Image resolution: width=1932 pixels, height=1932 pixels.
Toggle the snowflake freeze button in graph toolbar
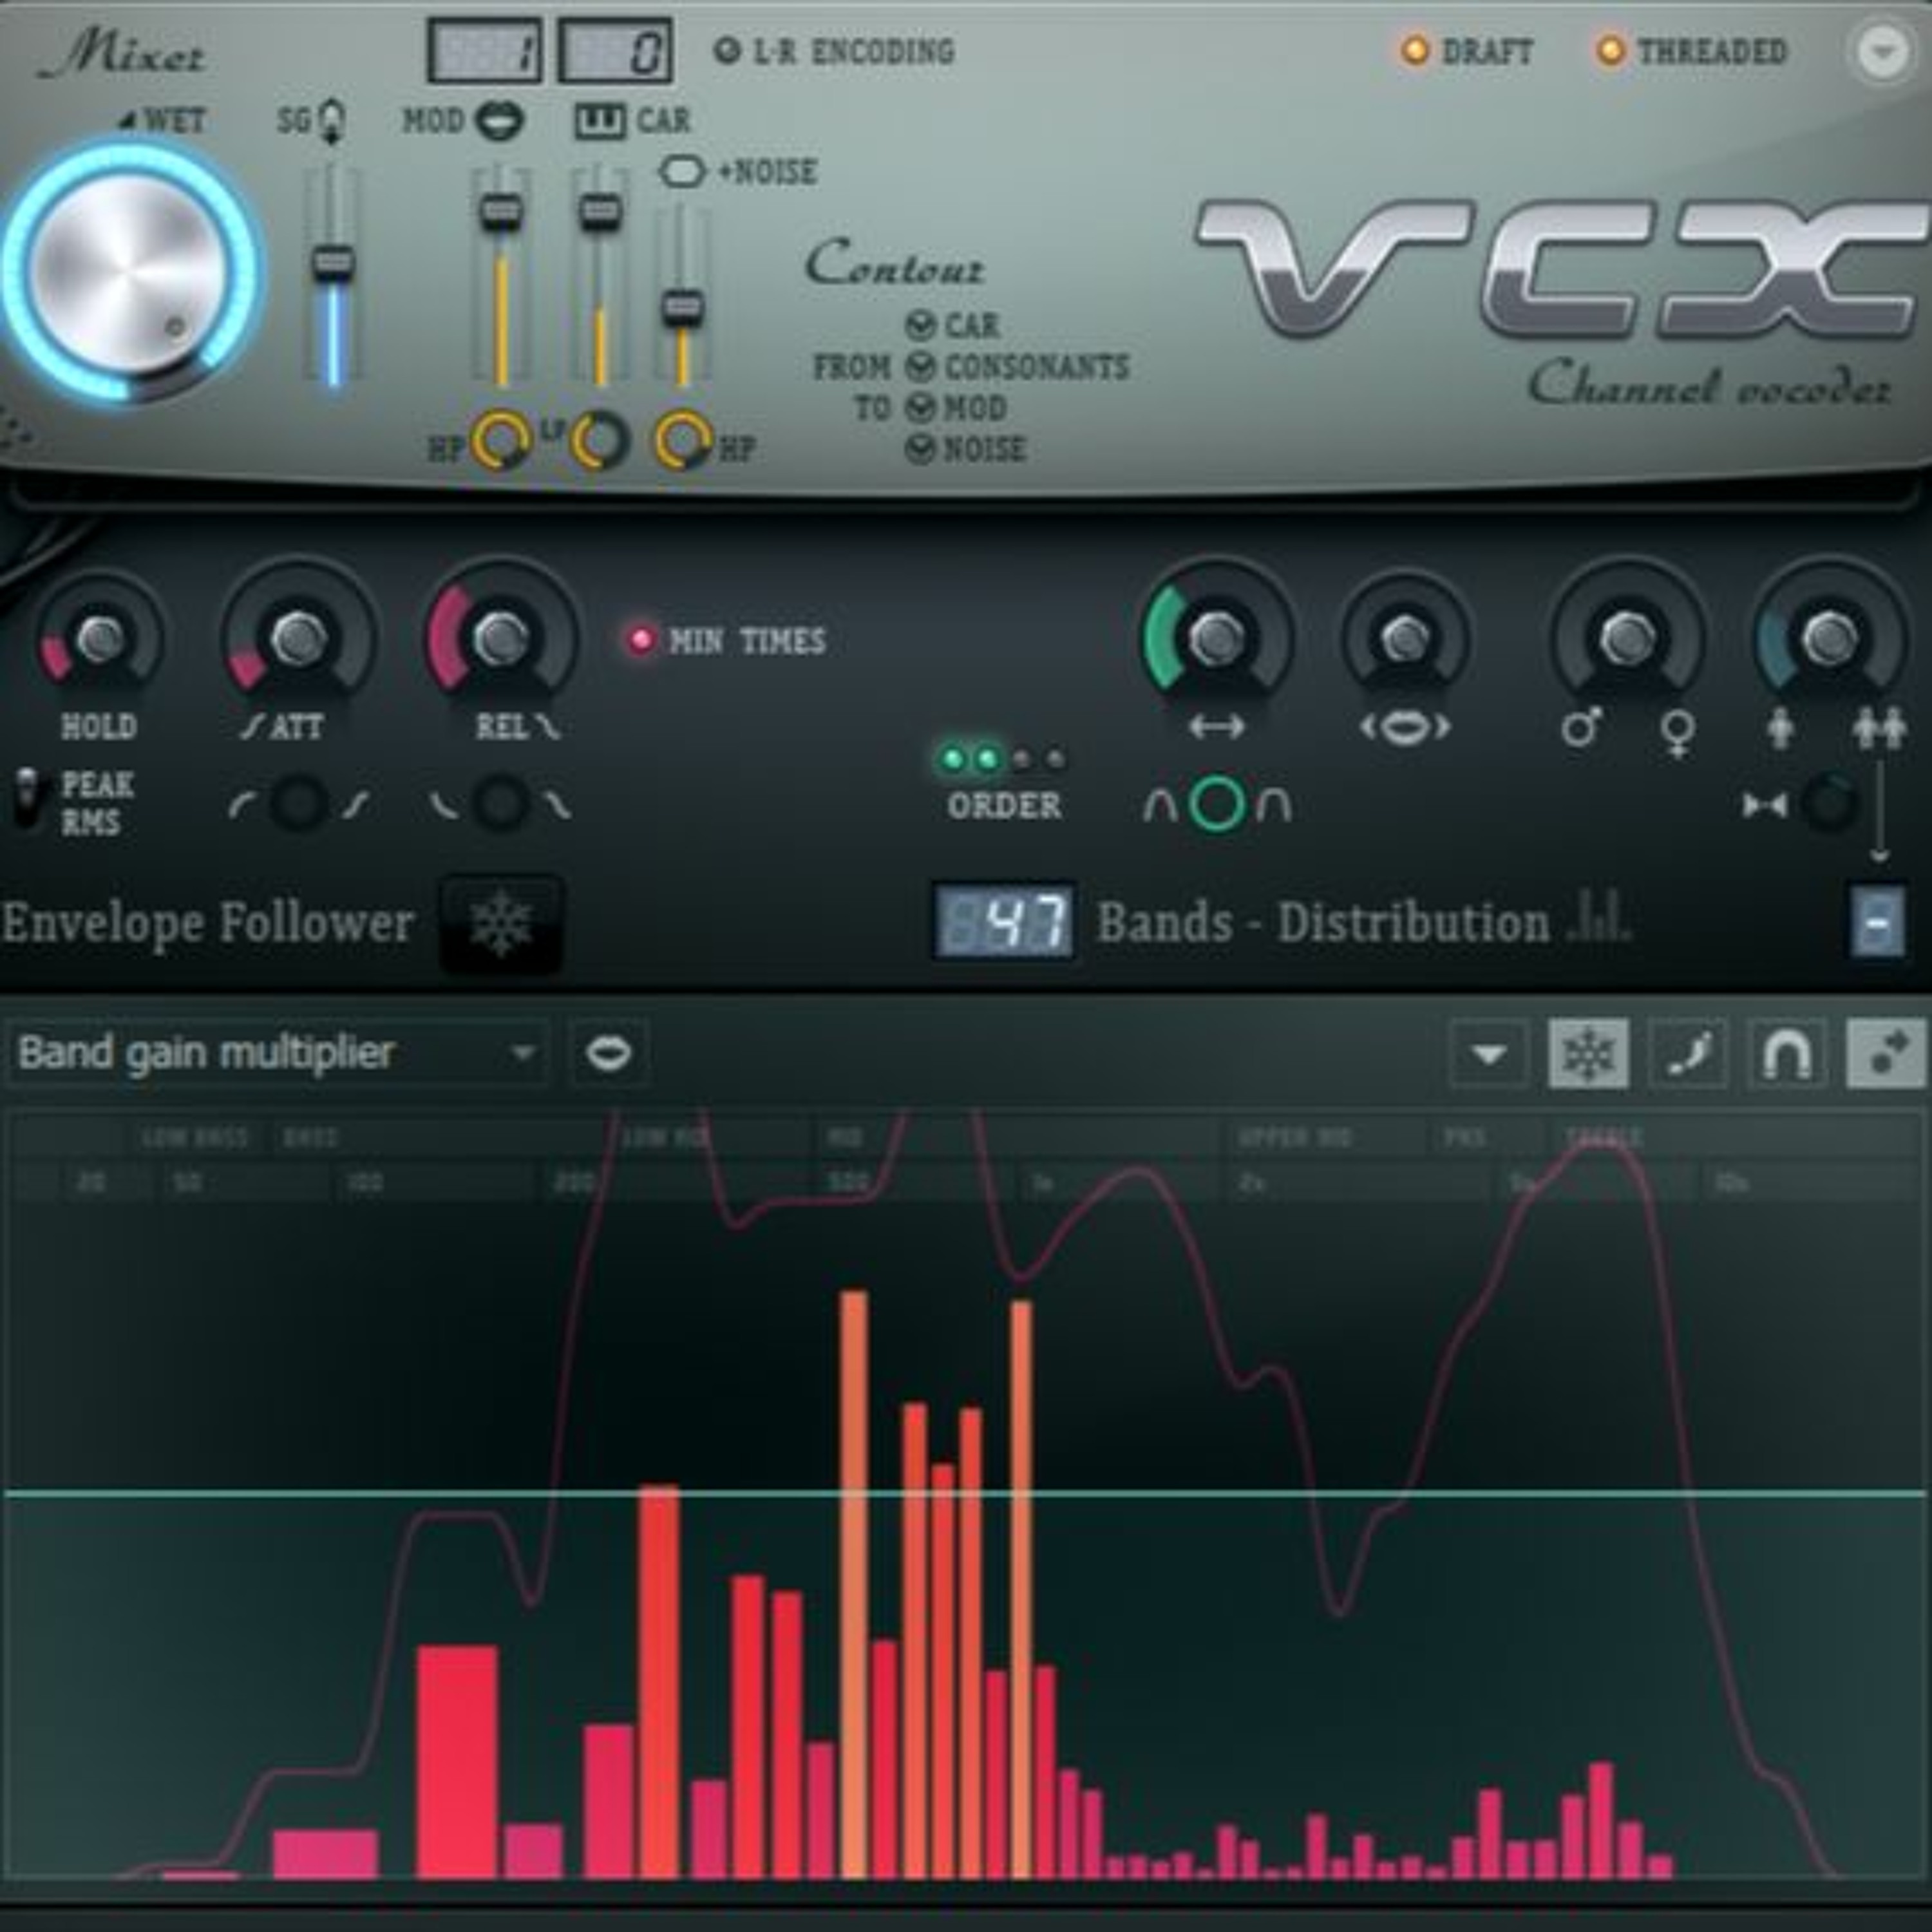coord(1588,1053)
